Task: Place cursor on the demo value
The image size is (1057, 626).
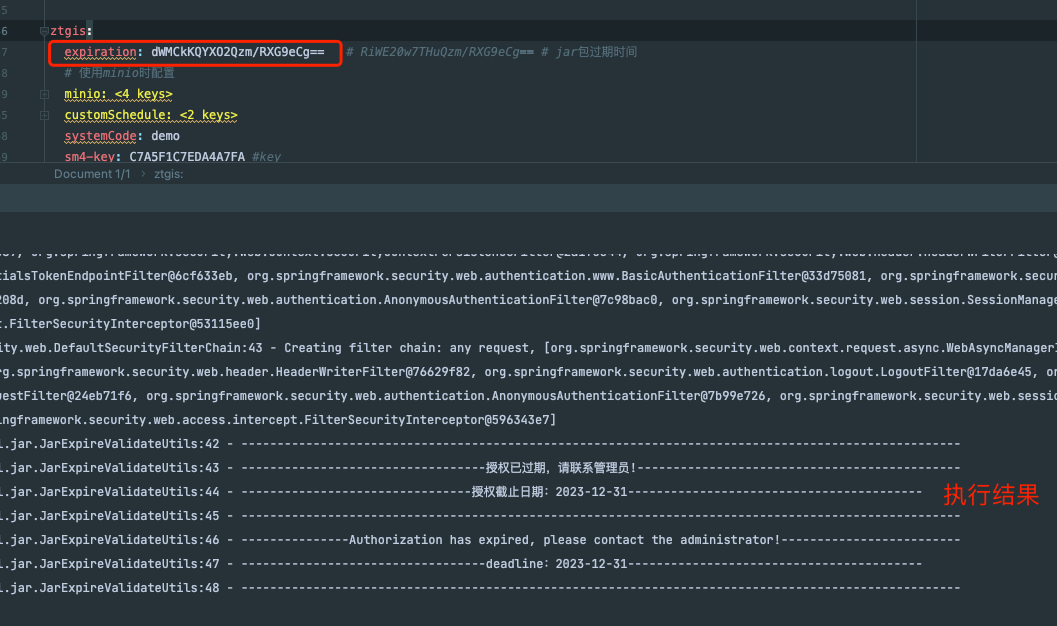Action: [165, 136]
